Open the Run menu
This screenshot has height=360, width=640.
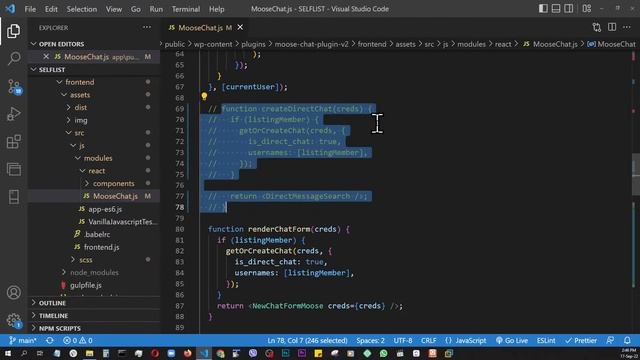tap(156, 9)
